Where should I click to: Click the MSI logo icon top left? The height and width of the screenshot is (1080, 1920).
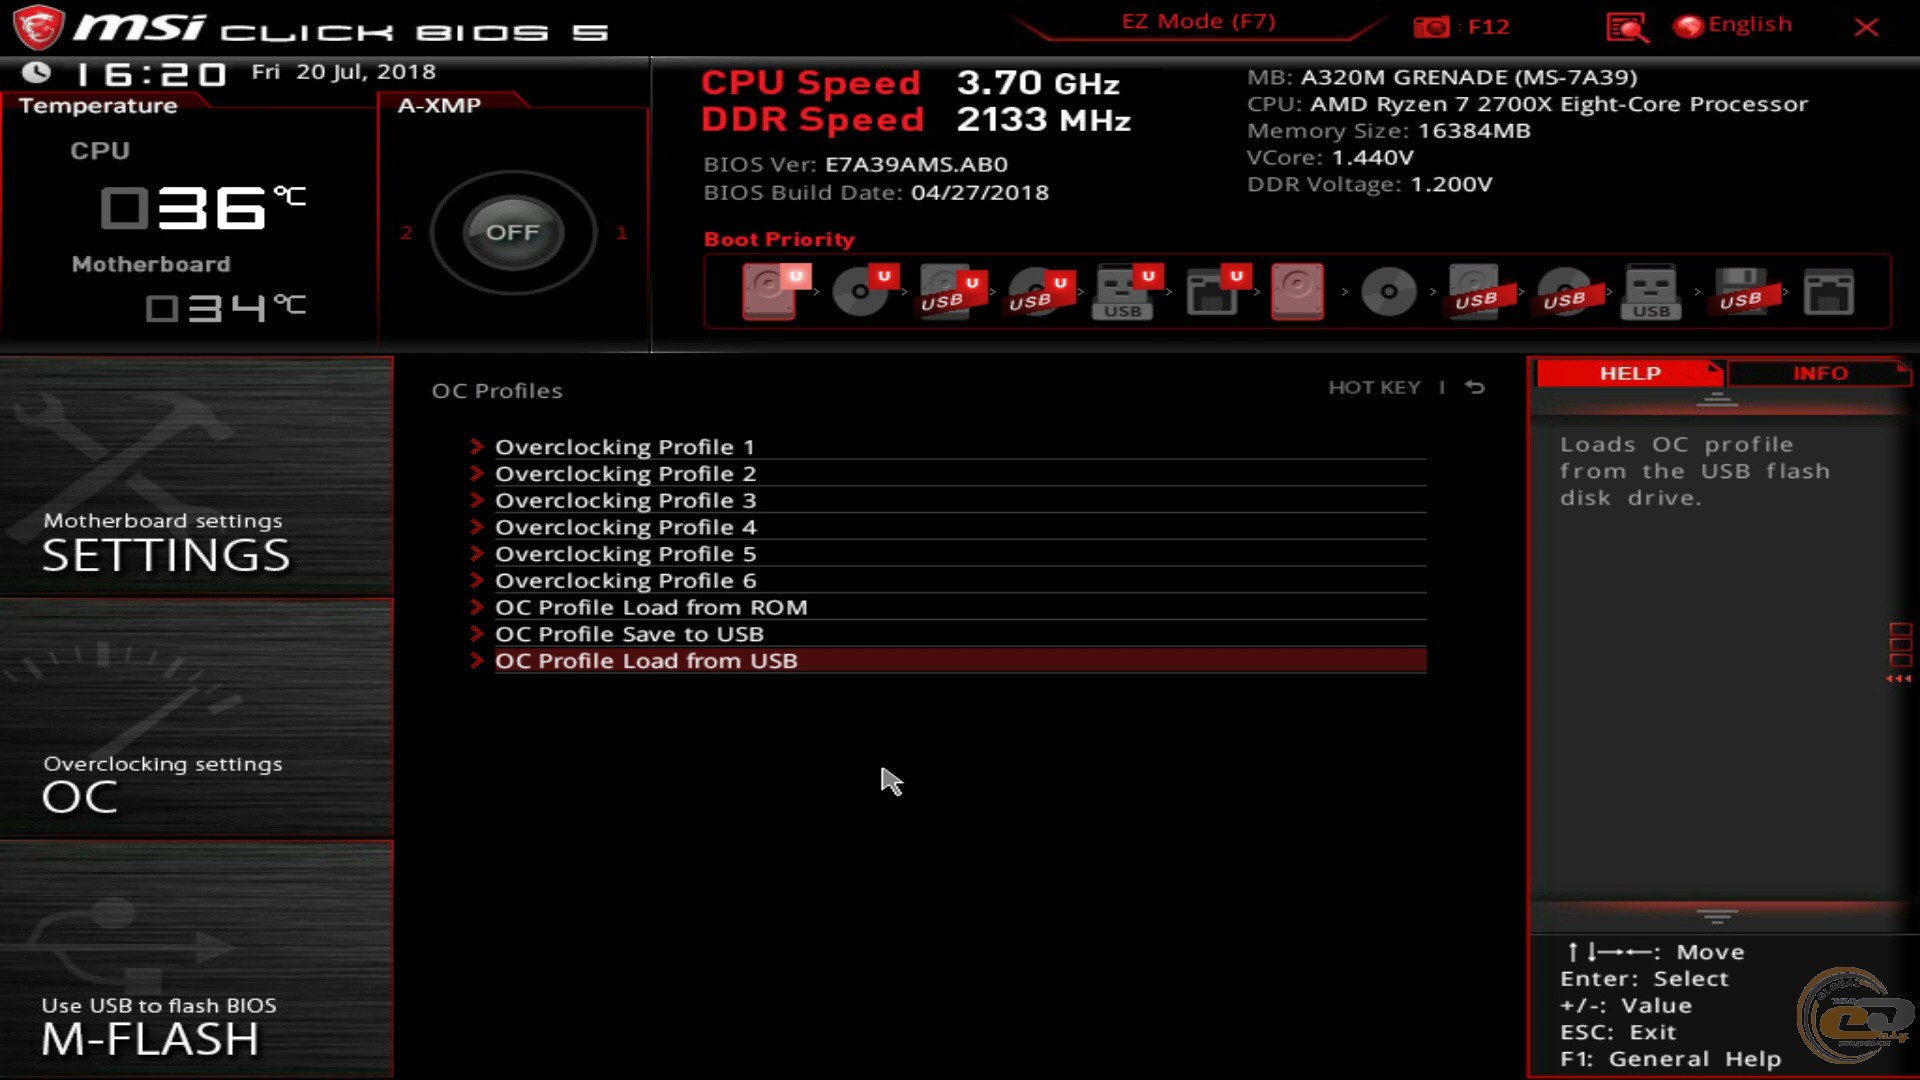pos(40,26)
